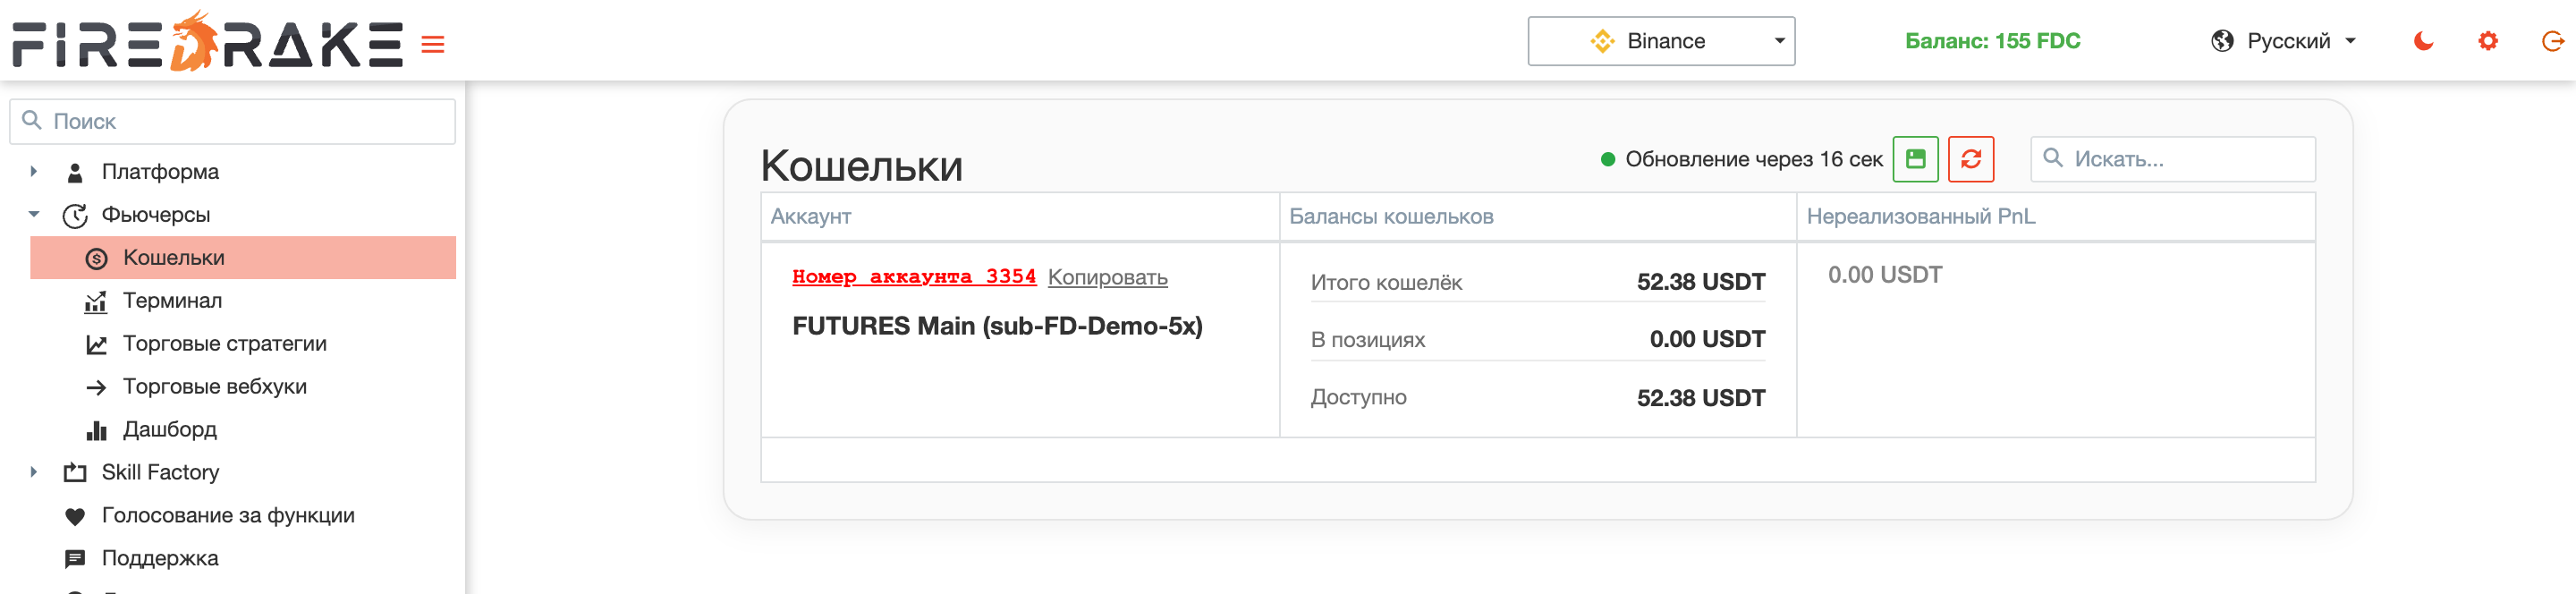Click the green save wallets button
Image resolution: width=2576 pixels, height=594 pixels.
(x=1915, y=159)
